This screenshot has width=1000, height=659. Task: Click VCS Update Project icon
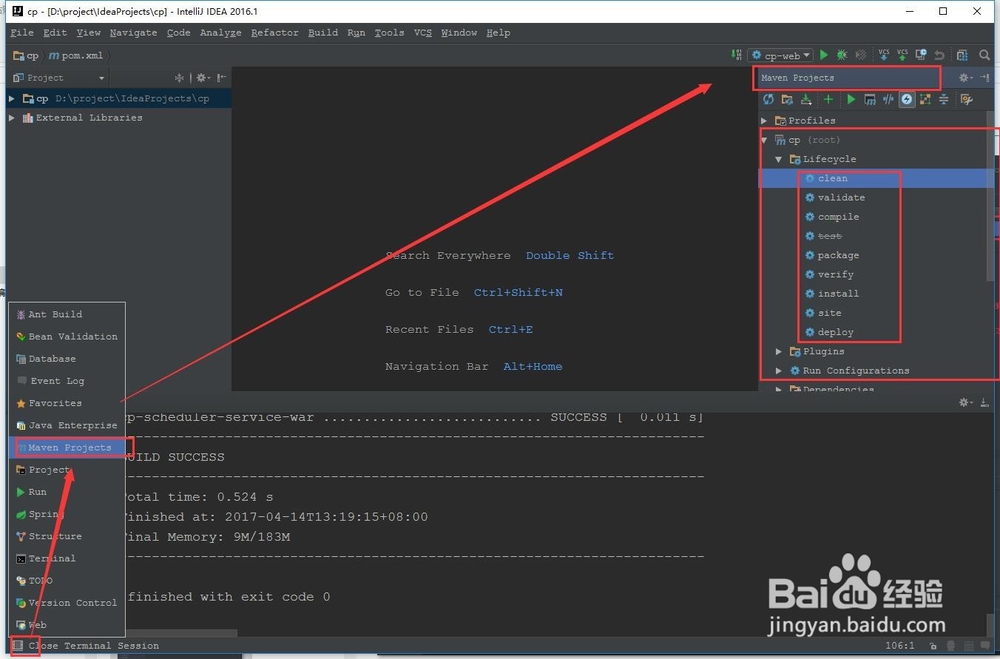pos(883,56)
